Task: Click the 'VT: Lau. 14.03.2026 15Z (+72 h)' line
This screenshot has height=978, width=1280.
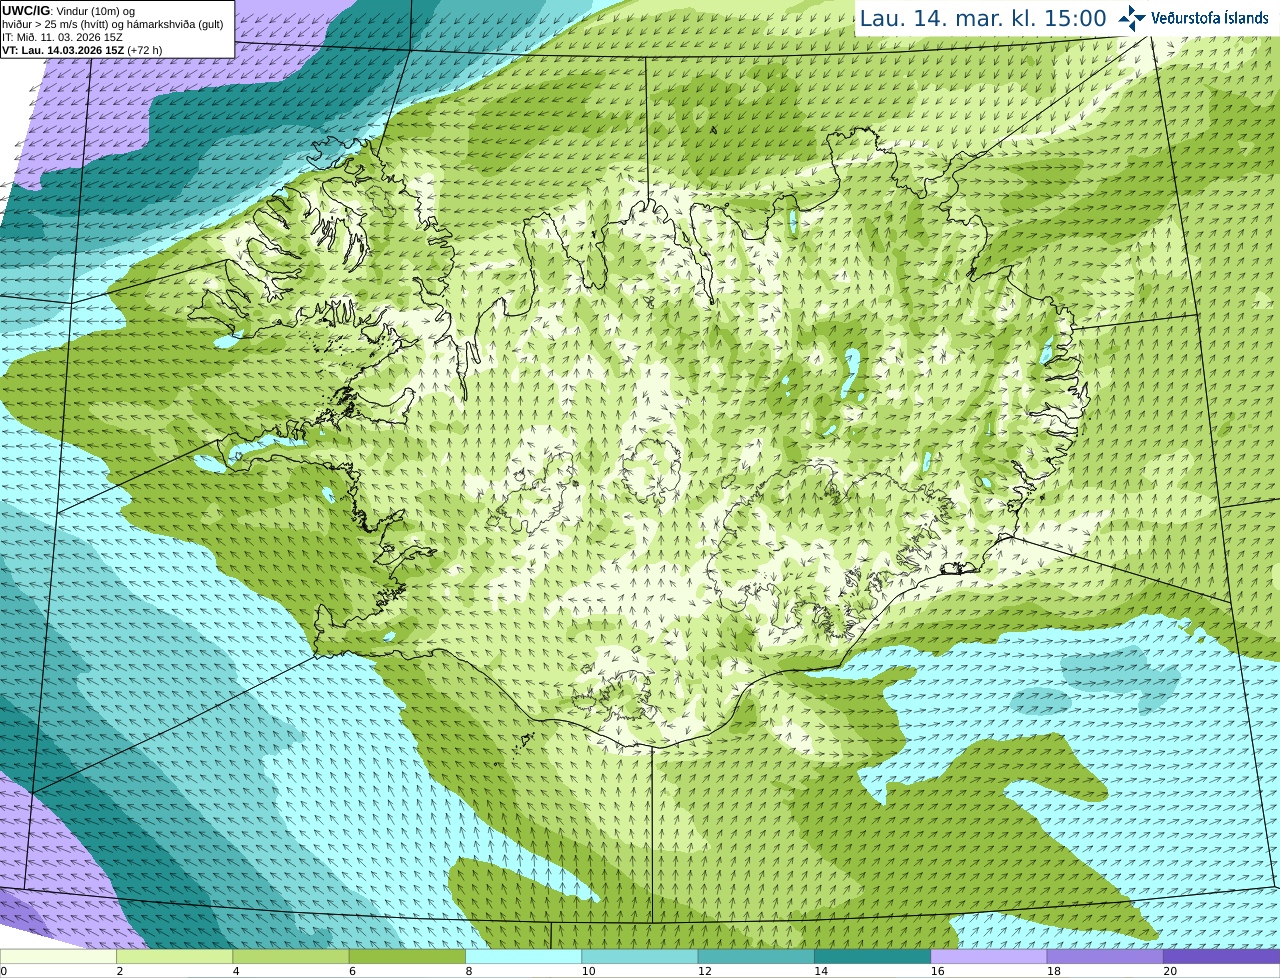Action: click(82, 50)
